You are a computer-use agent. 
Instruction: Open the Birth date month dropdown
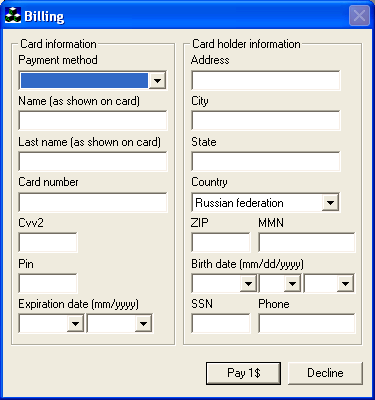click(224, 283)
